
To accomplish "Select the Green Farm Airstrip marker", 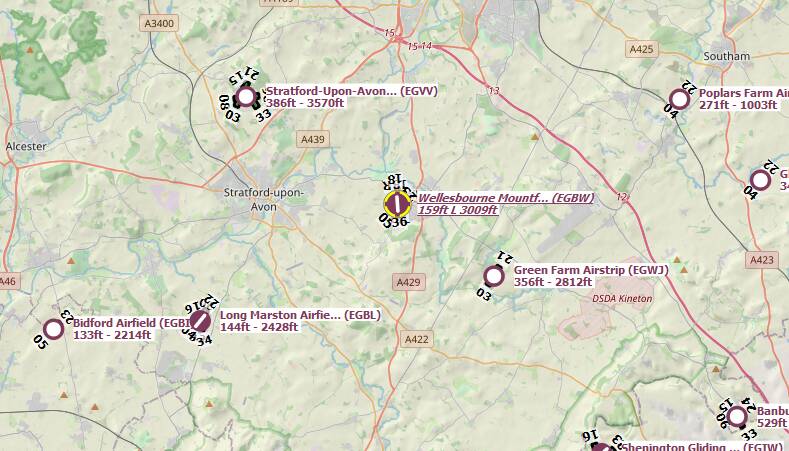I will pos(494,276).
